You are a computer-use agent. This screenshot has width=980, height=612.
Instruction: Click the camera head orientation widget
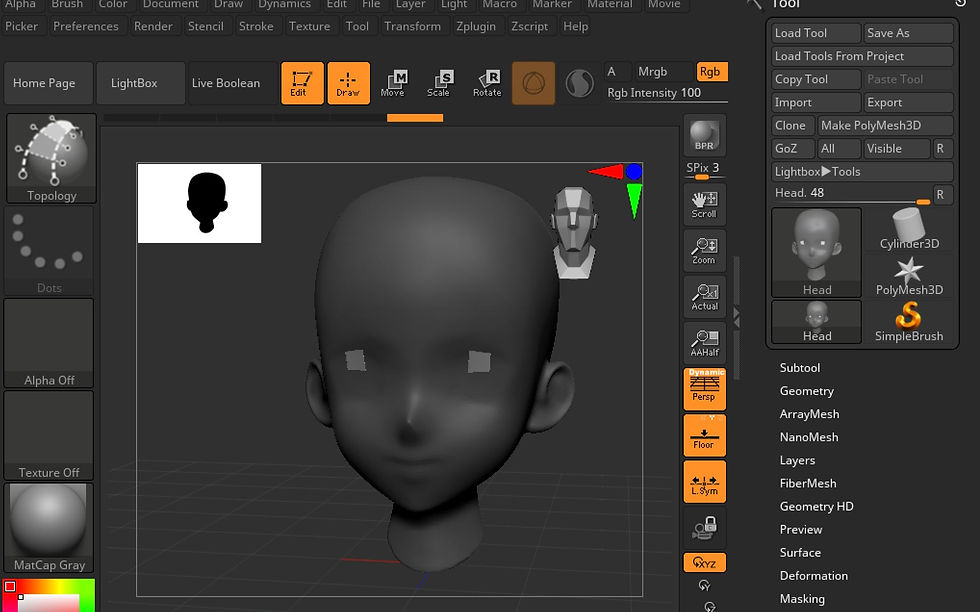click(x=574, y=232)
